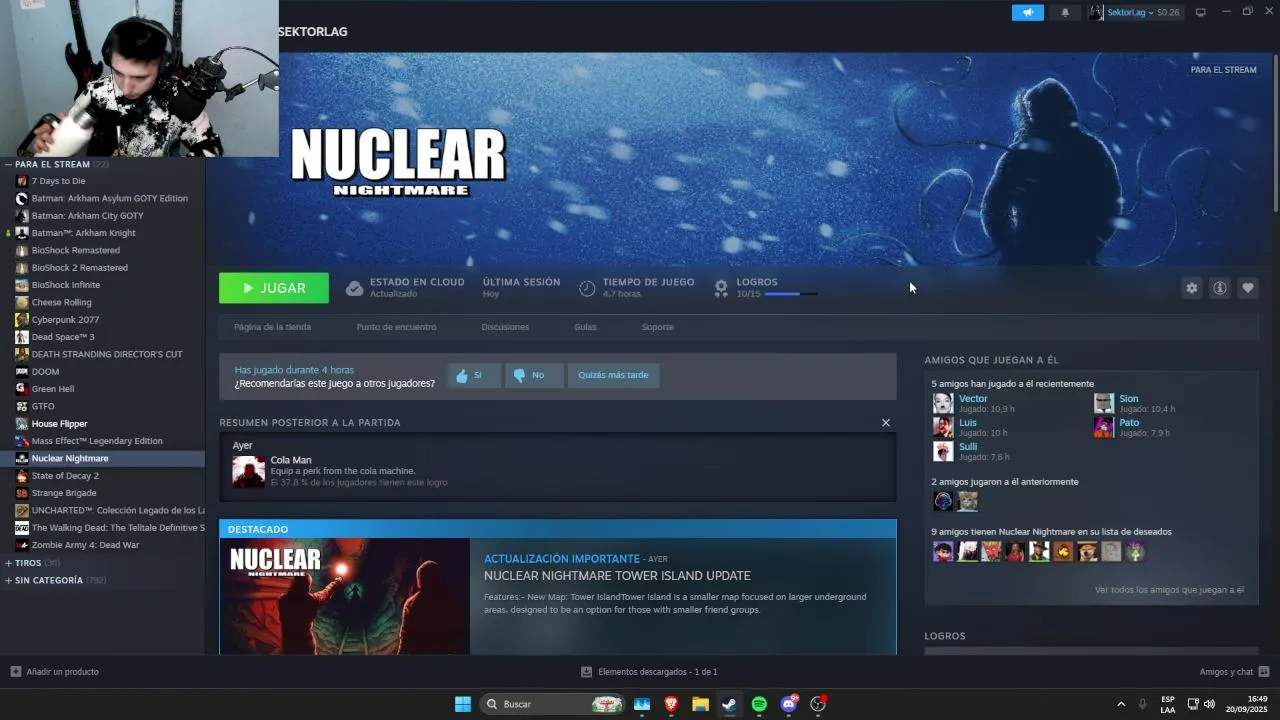Open Discord from the taskbar
The height and width of the screenshot is (720, 1280).
click(x=789, y=704)
